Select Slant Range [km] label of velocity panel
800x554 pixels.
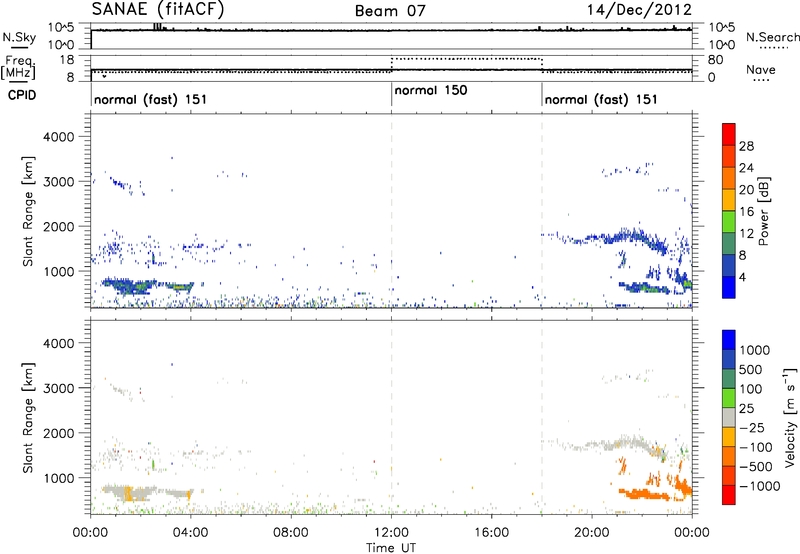click(x=28, y=417)
